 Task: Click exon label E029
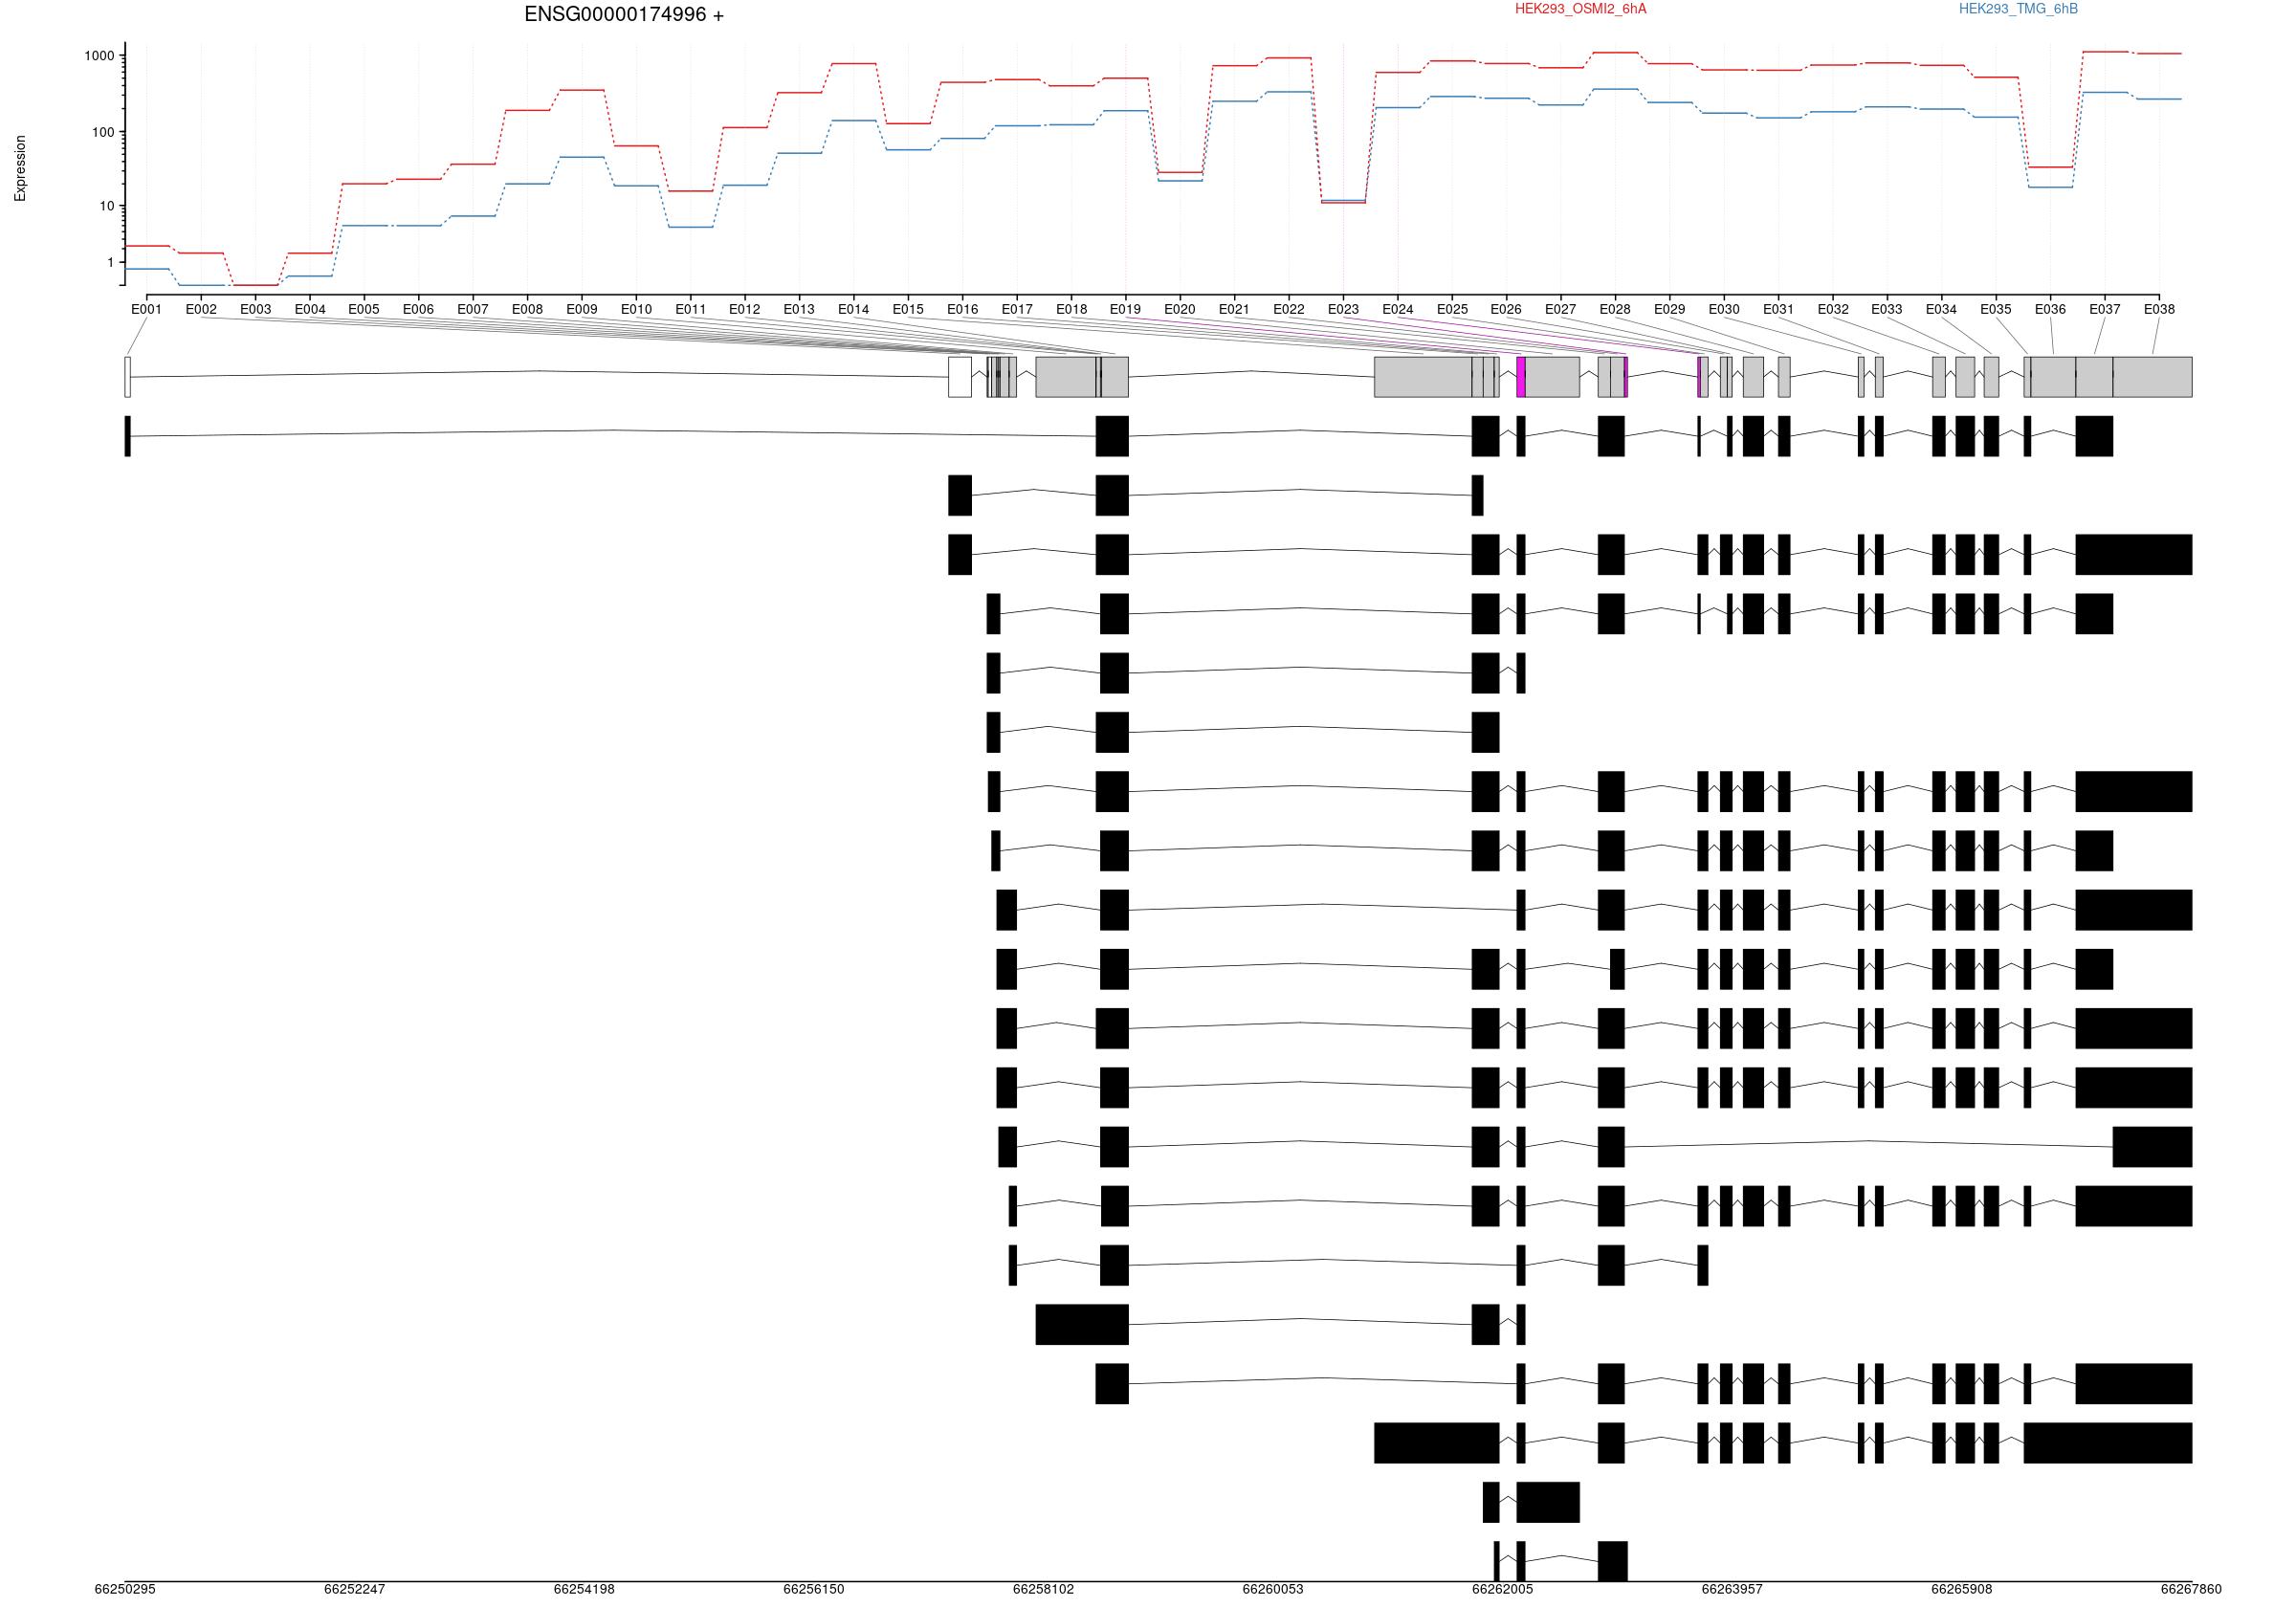pos(1669,309)
